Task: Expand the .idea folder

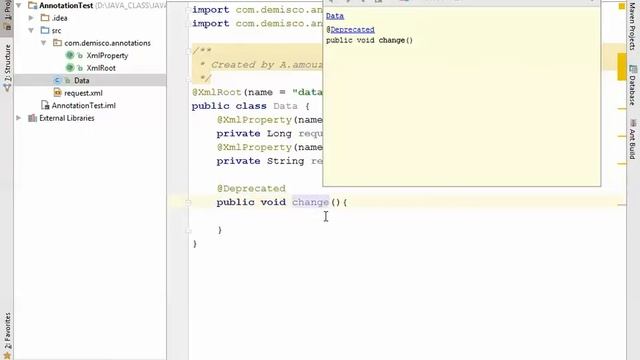Action: click(31, 18)
